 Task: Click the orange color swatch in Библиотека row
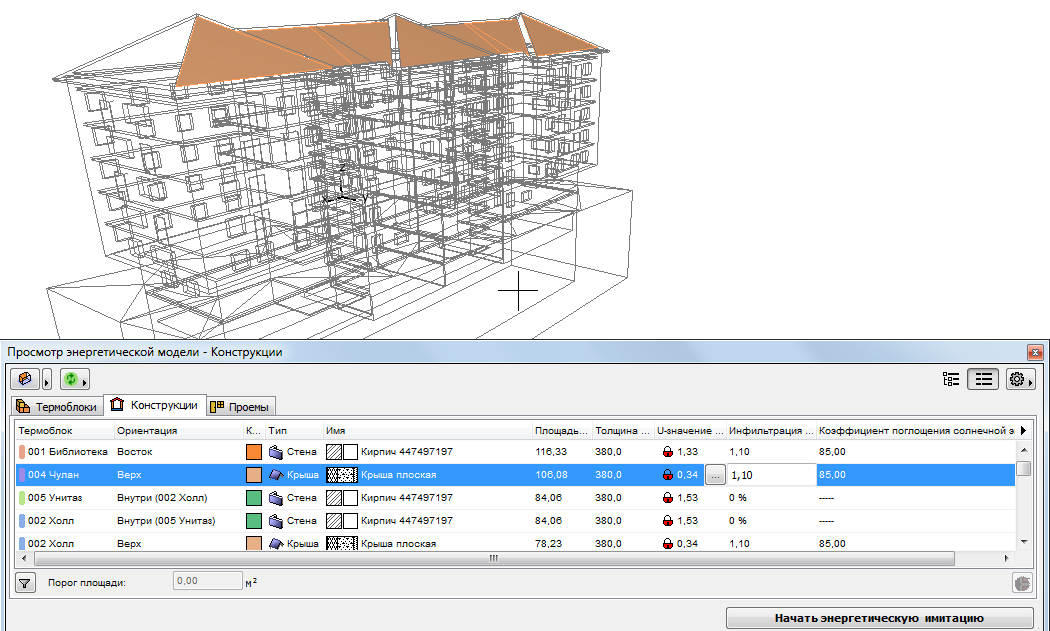pyautogui.click(x=254, y=452)
